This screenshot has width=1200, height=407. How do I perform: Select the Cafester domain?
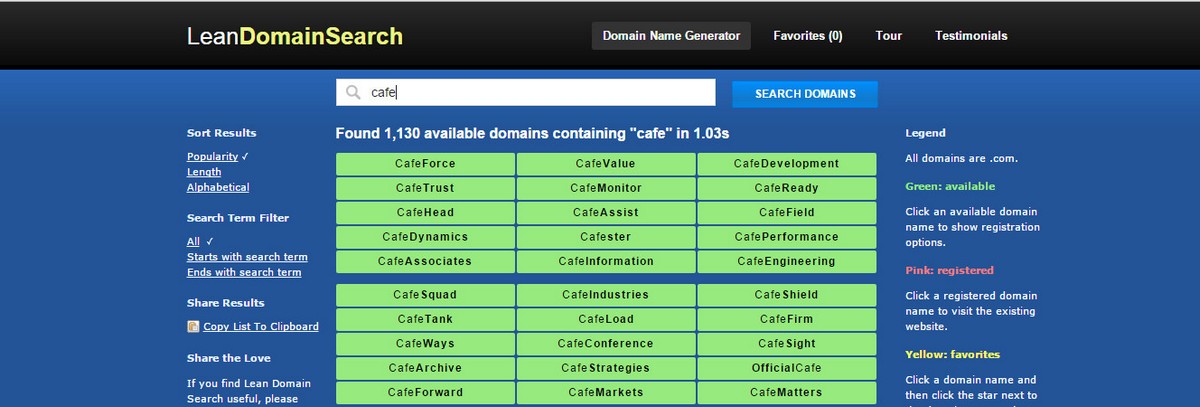(606, 237)
